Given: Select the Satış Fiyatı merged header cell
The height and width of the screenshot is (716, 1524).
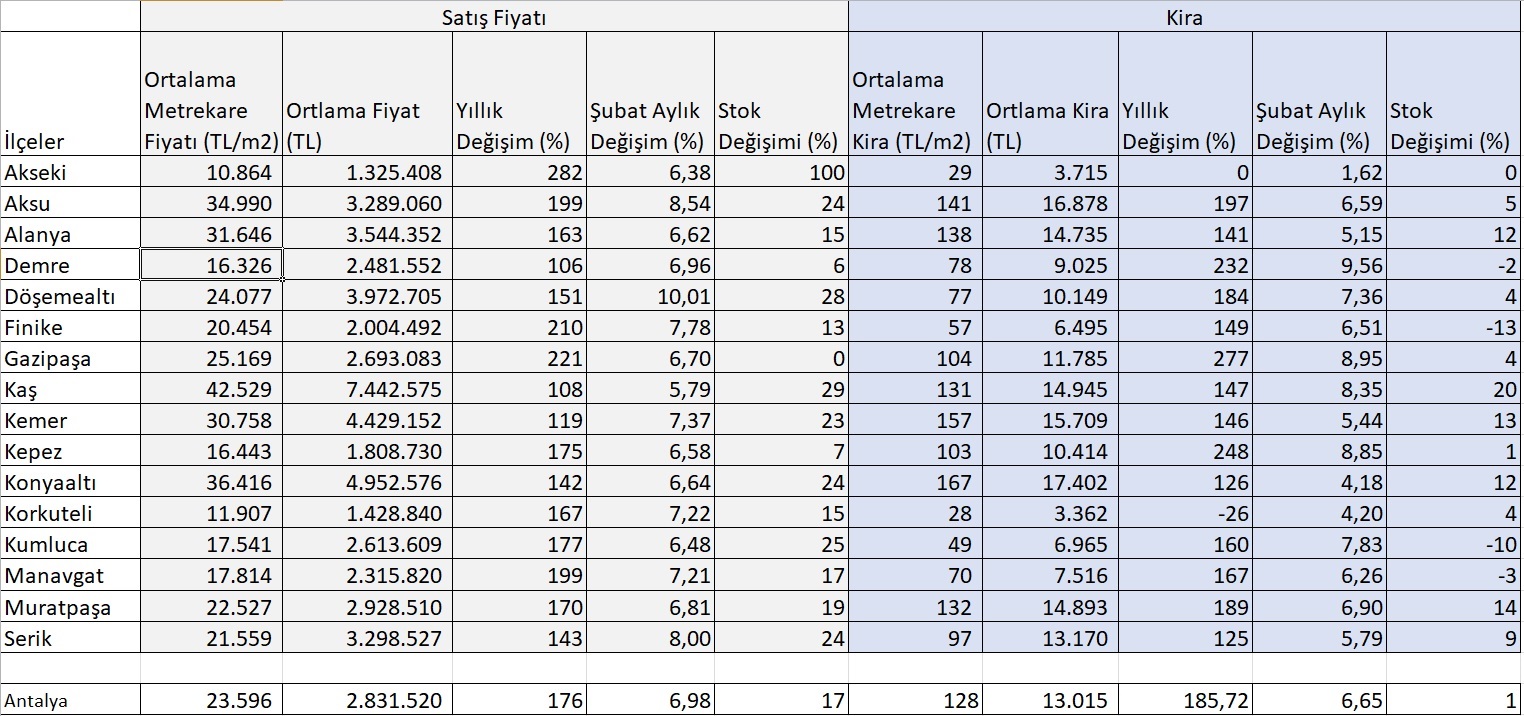Looking at the screenshot, I should 494,17.
